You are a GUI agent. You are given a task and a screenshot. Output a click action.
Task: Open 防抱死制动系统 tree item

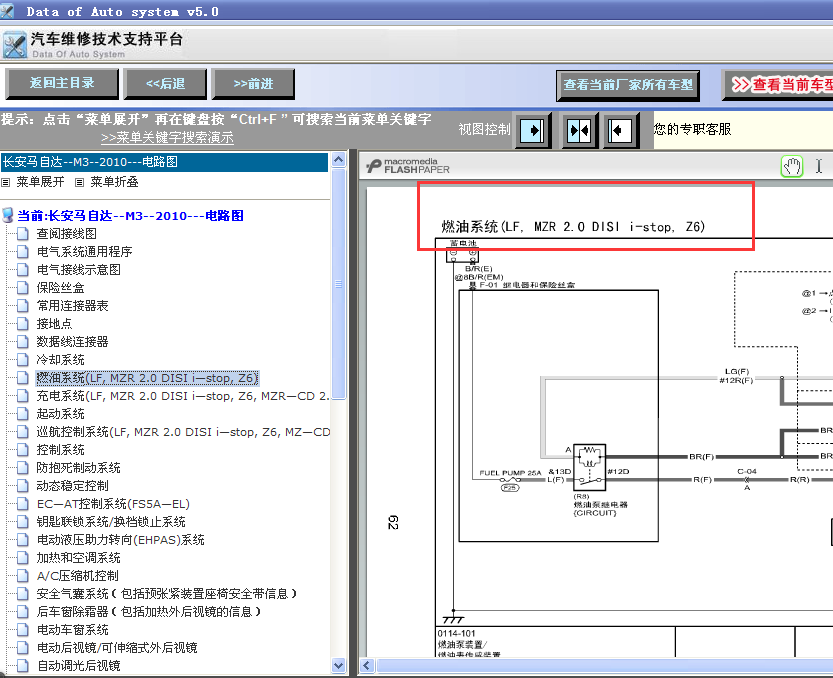[78, 468]
